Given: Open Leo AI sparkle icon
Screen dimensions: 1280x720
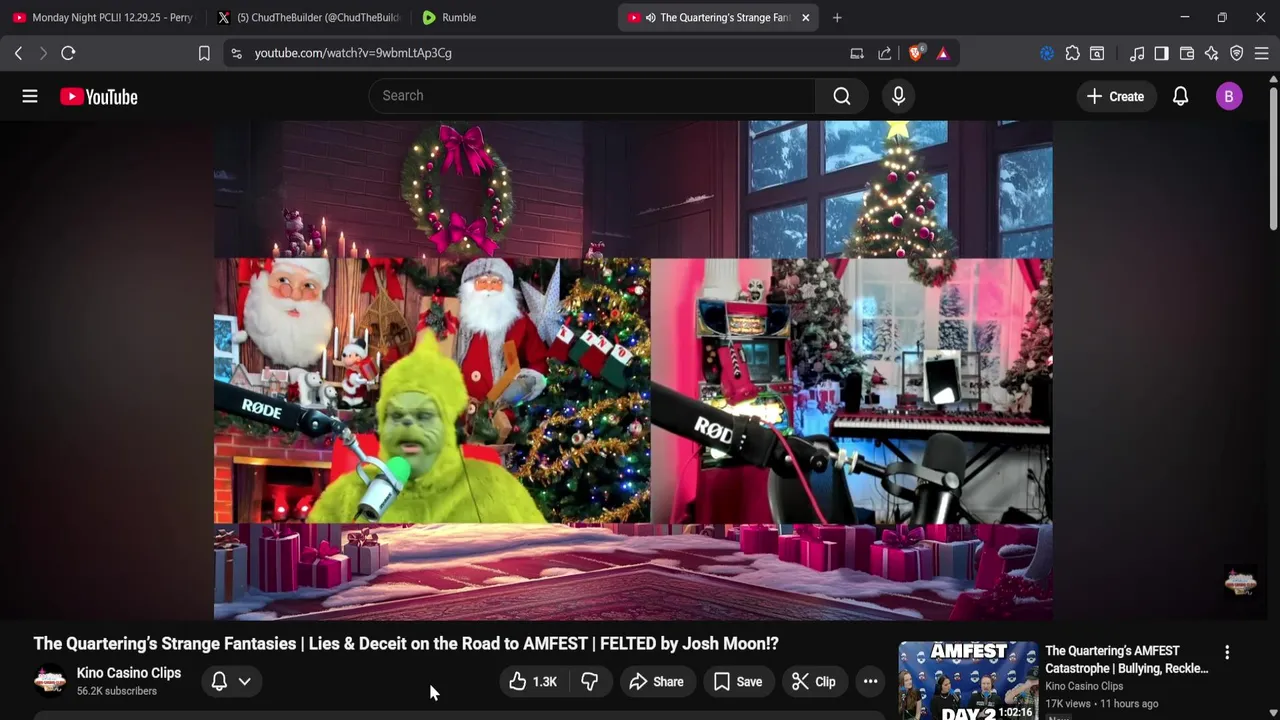Looking at the screenshot, I should pos(1212,53).
